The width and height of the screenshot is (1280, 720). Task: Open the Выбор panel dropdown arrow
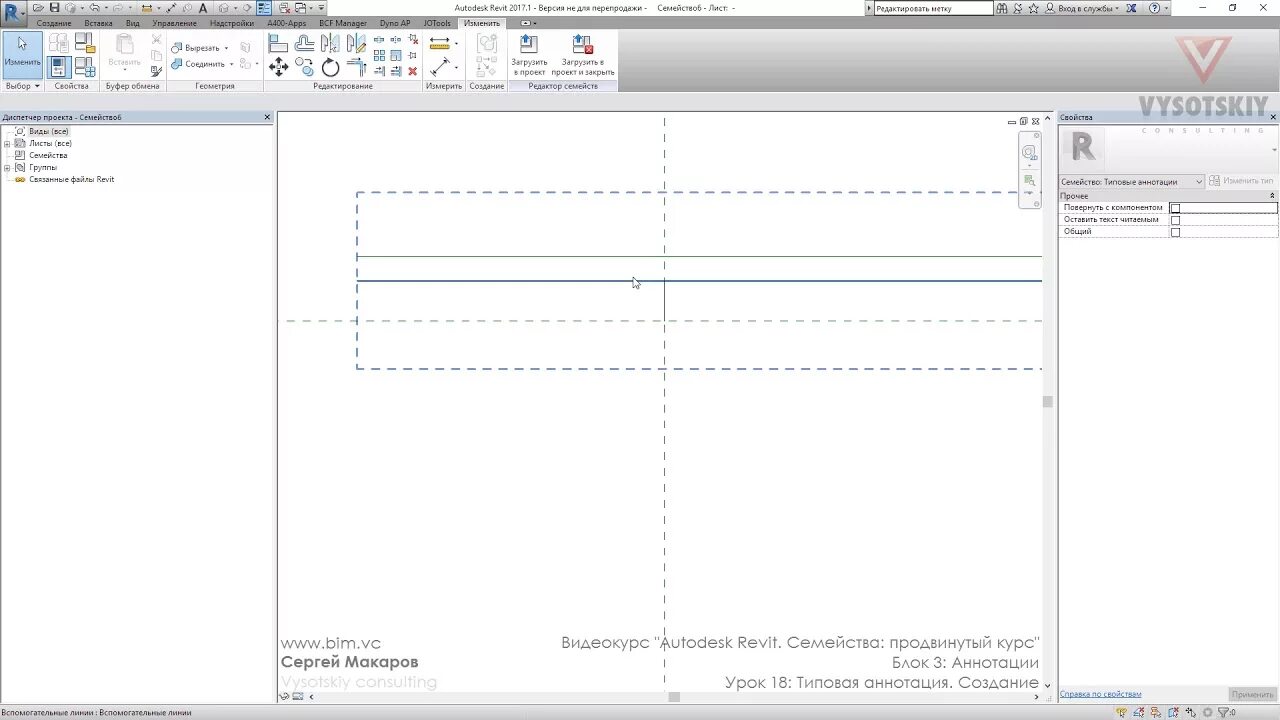[x=37, y=86]
